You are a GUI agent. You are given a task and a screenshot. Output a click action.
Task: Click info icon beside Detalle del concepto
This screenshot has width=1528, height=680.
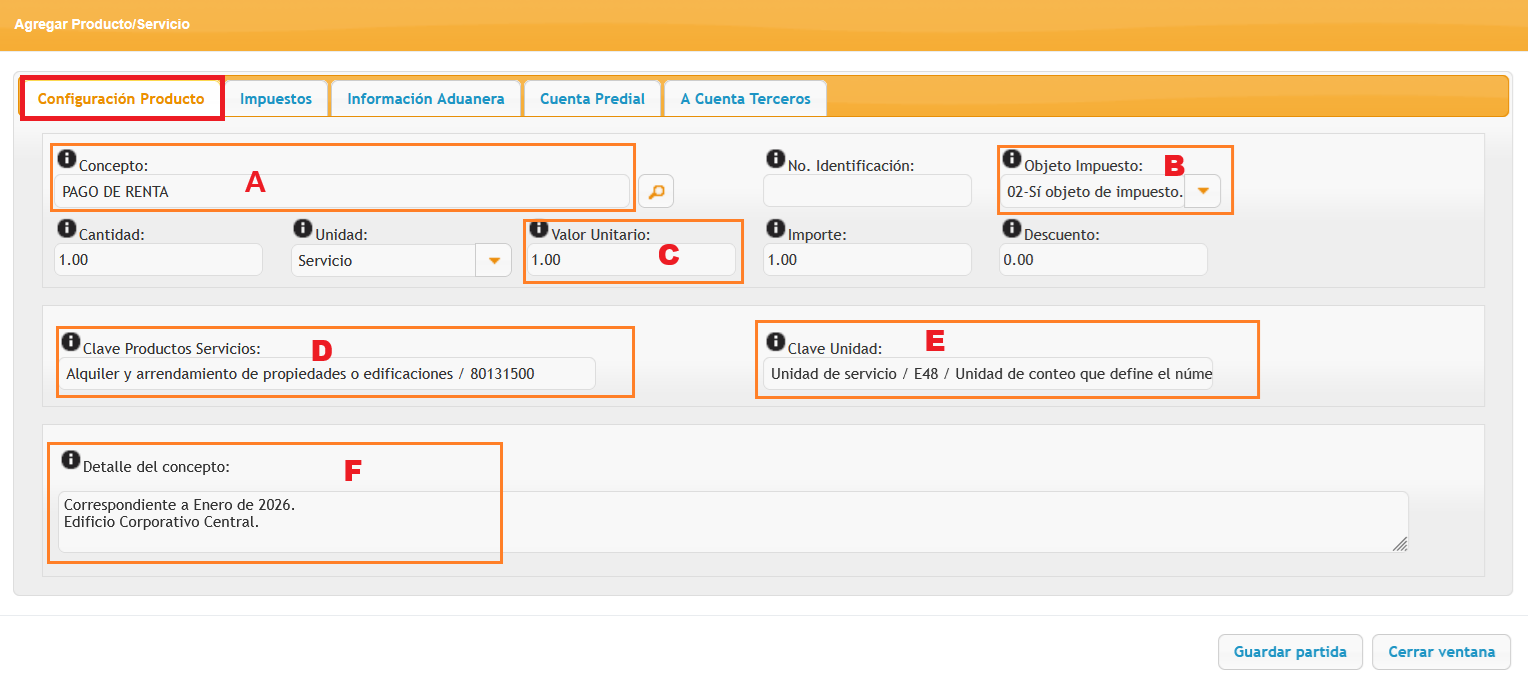pos(71,459)
